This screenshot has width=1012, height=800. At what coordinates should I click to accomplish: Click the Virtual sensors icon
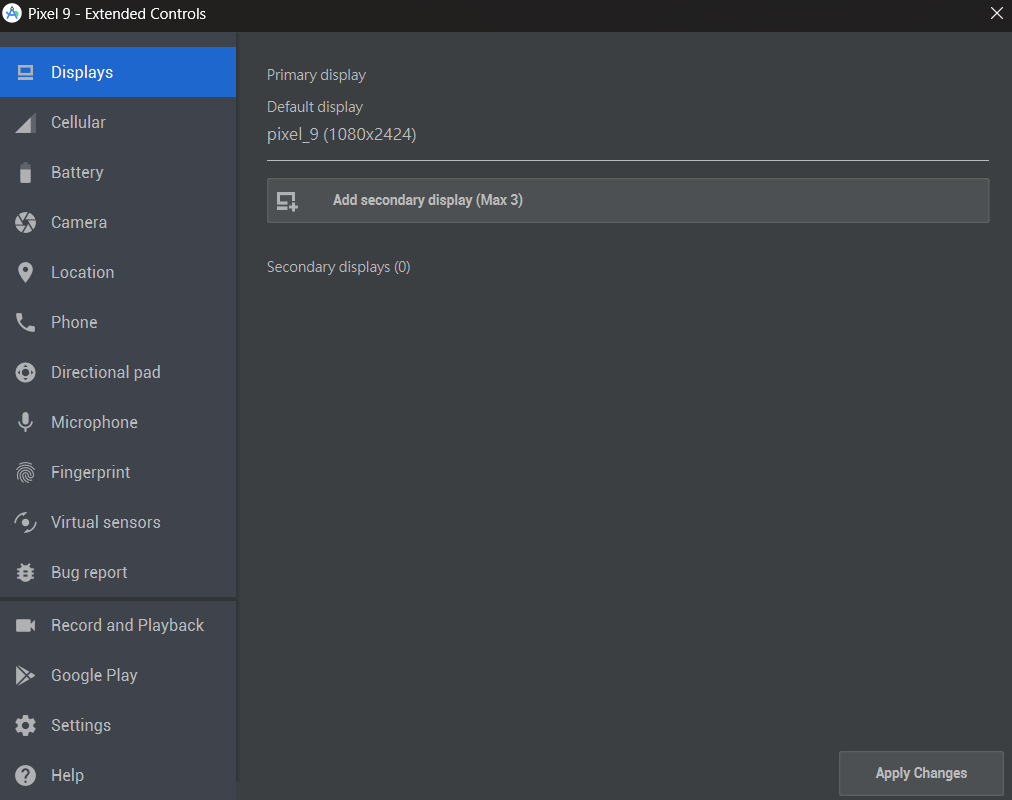pyautogui.click(x=25, y=523)
